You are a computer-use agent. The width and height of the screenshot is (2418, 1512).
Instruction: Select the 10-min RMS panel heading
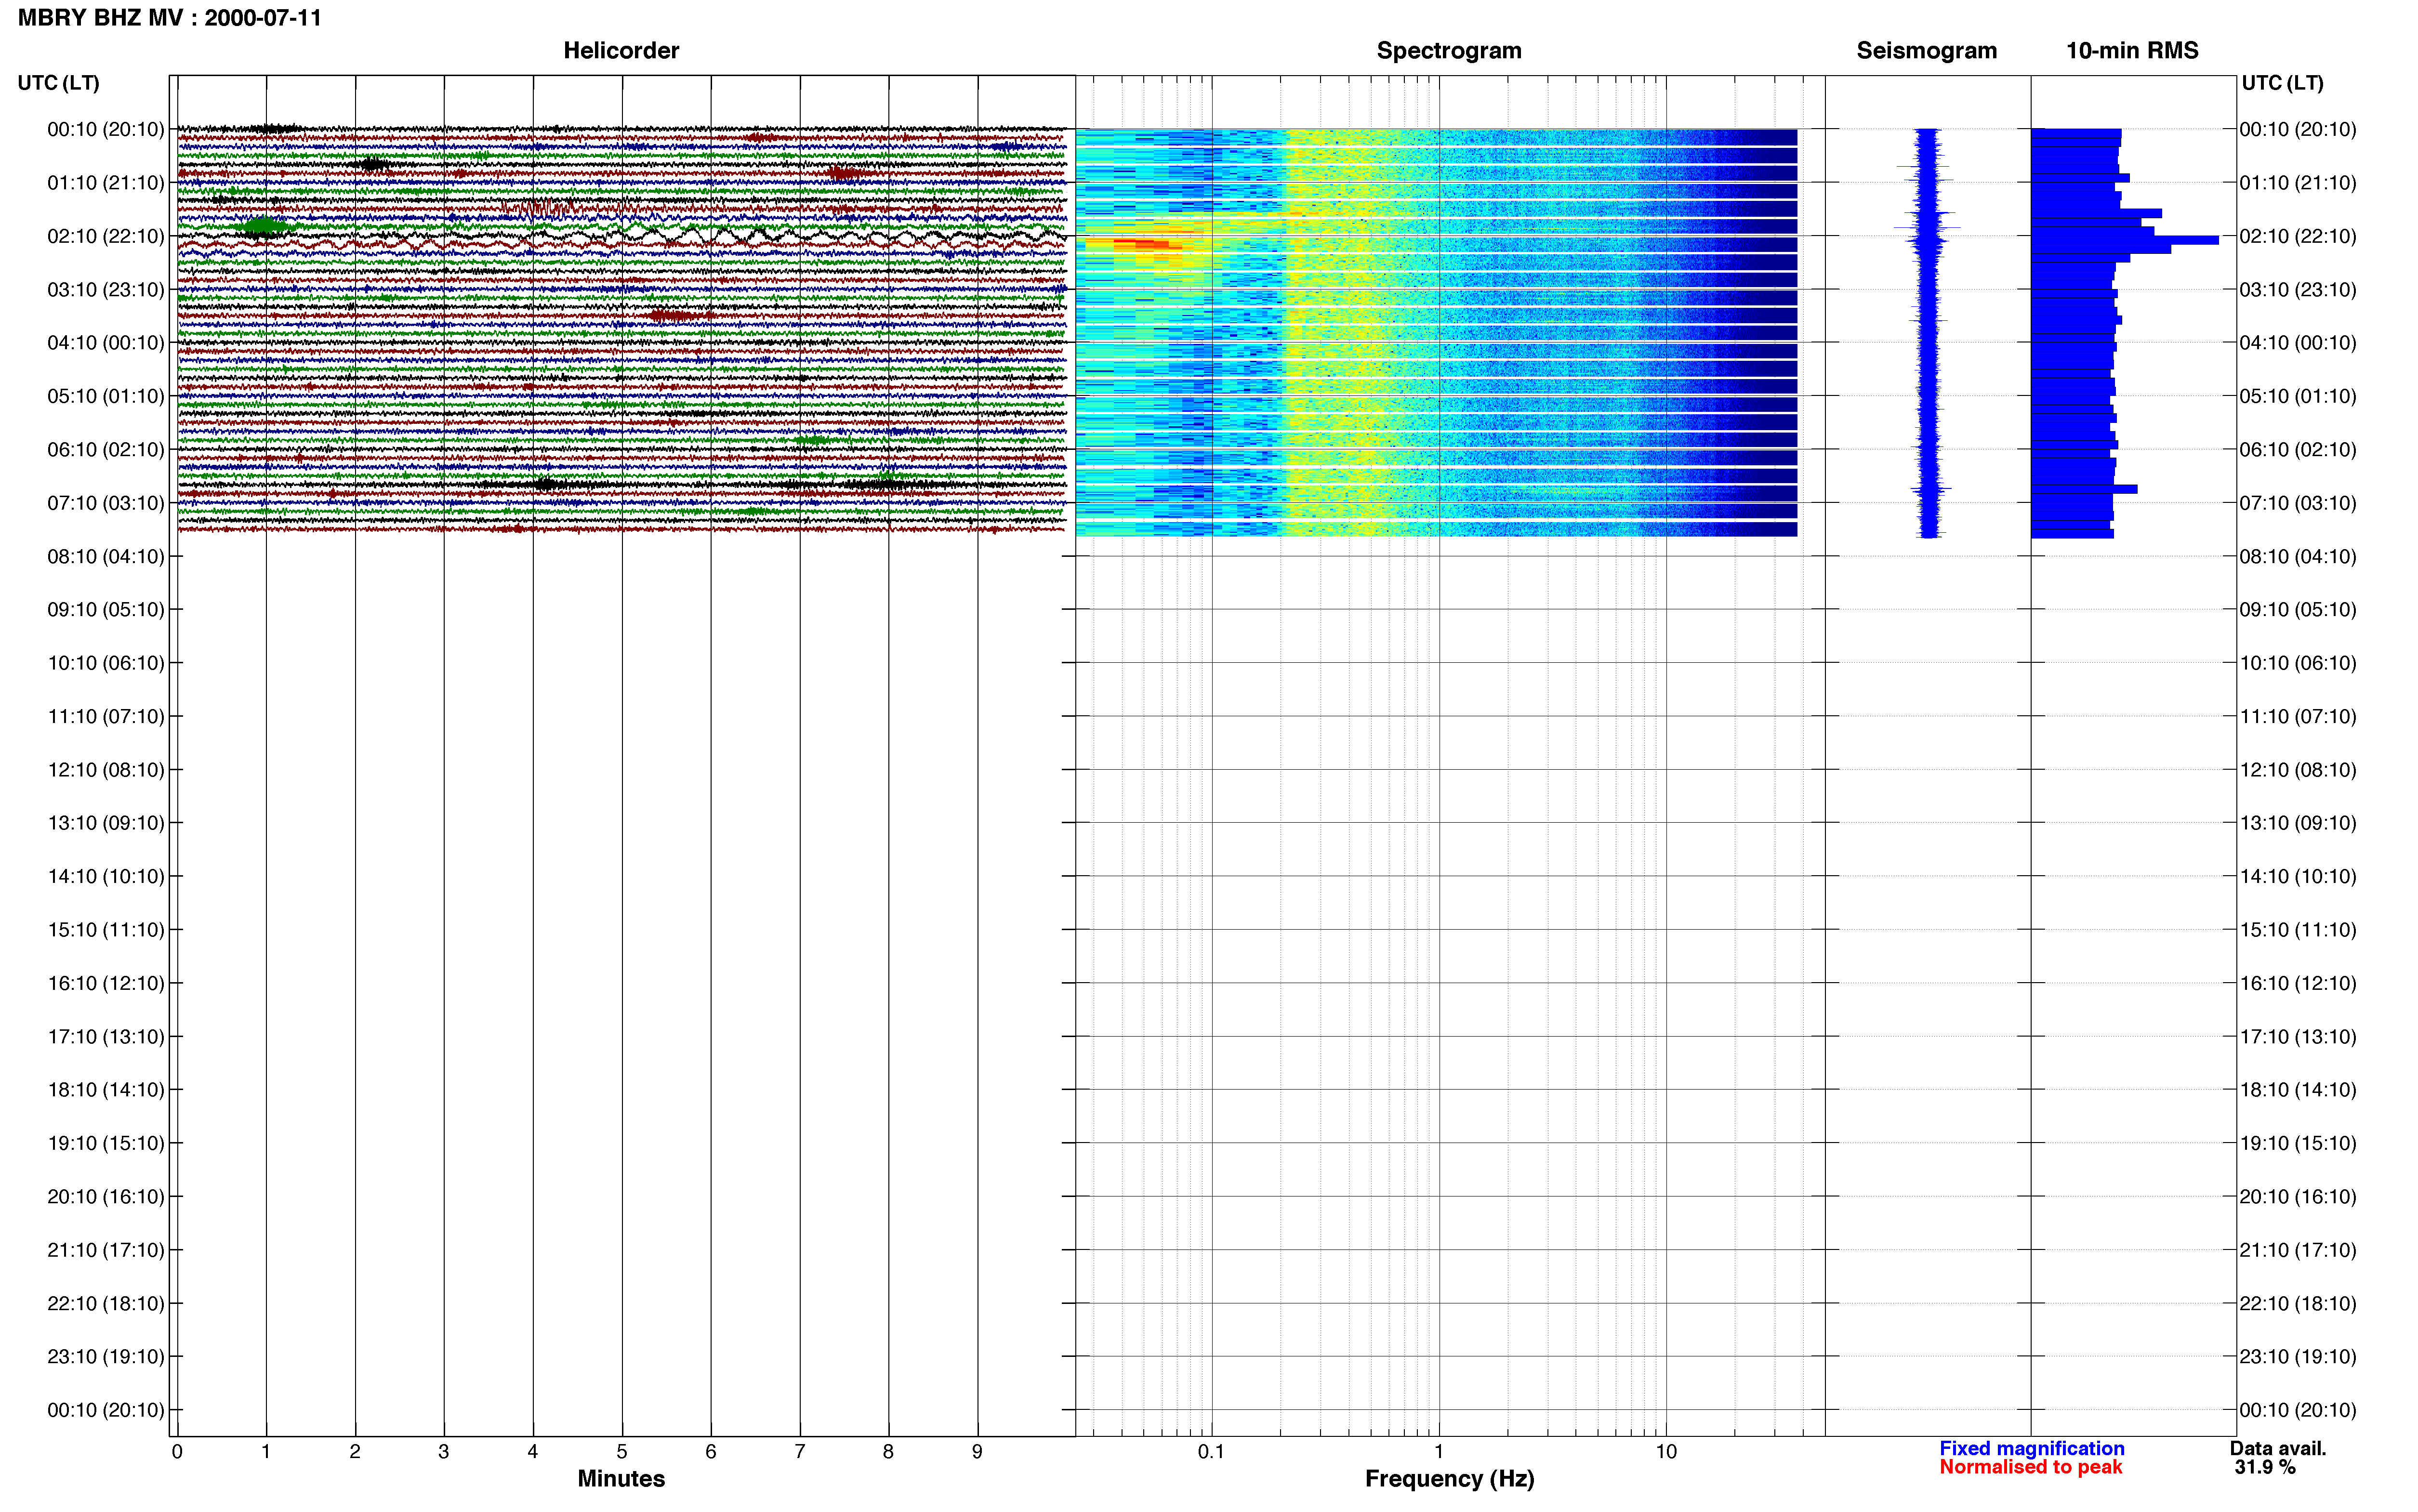2132,50
